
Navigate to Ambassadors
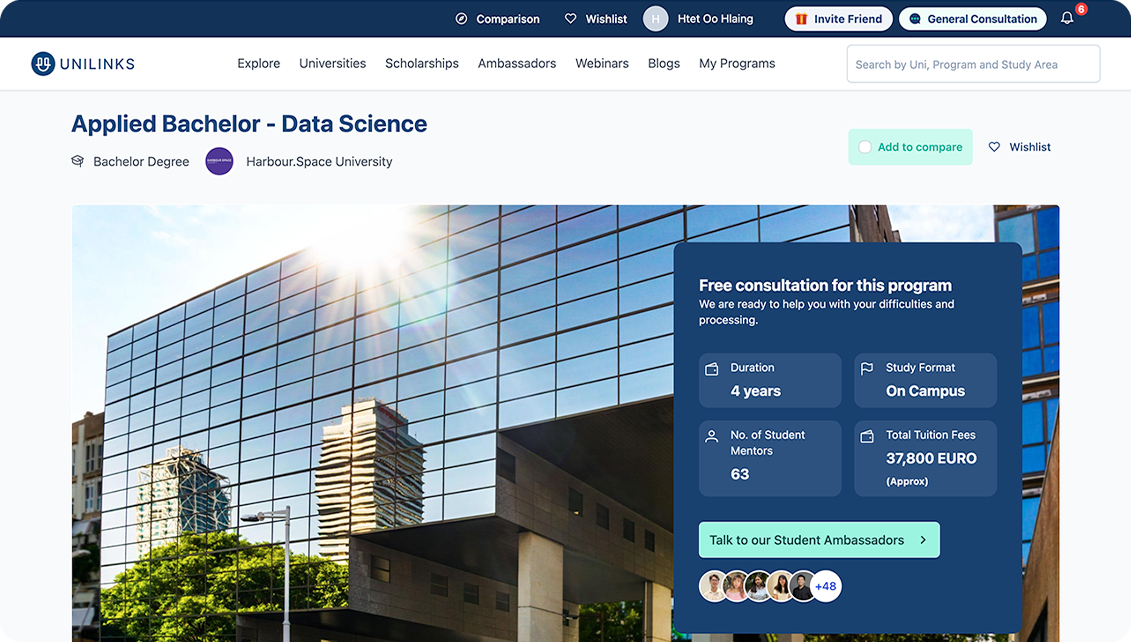pyautogui.click(x=516, y=63)
